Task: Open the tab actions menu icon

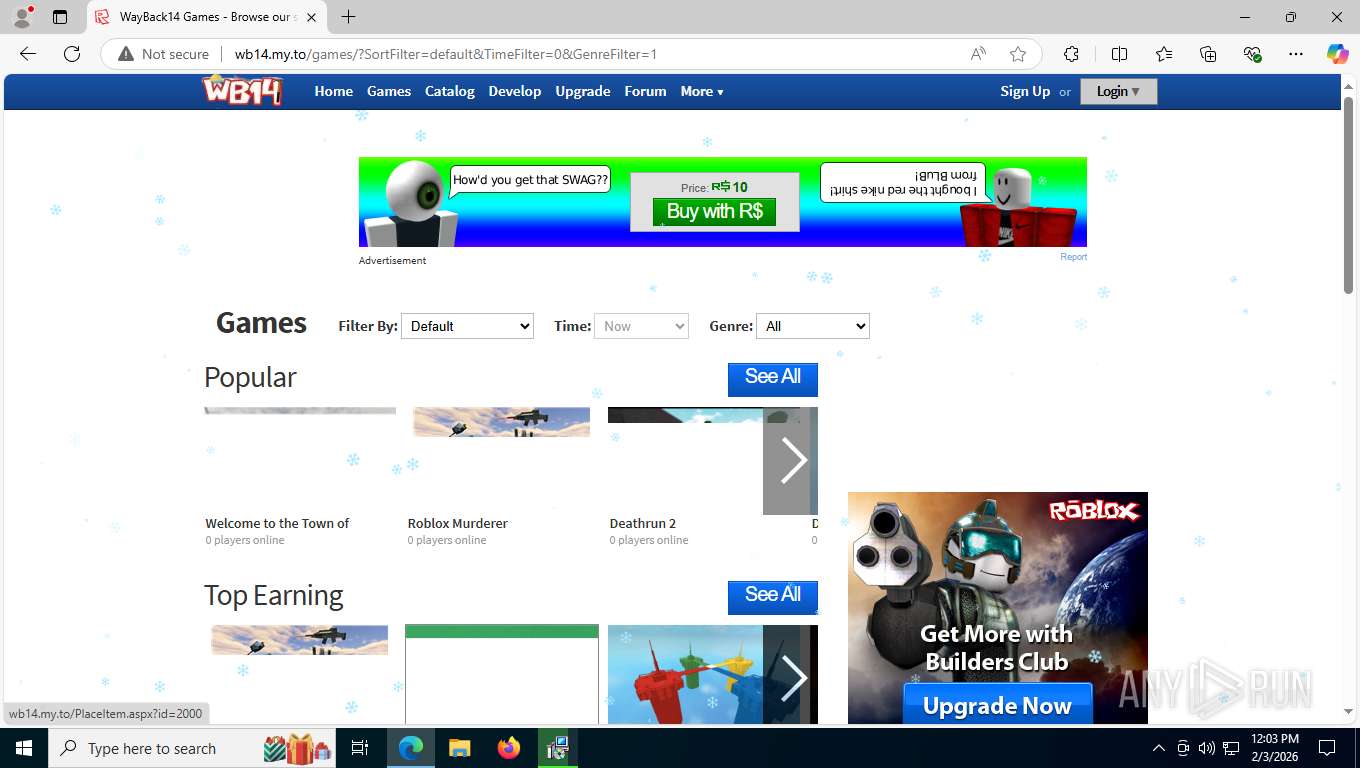Action: (x=60, y=17)
